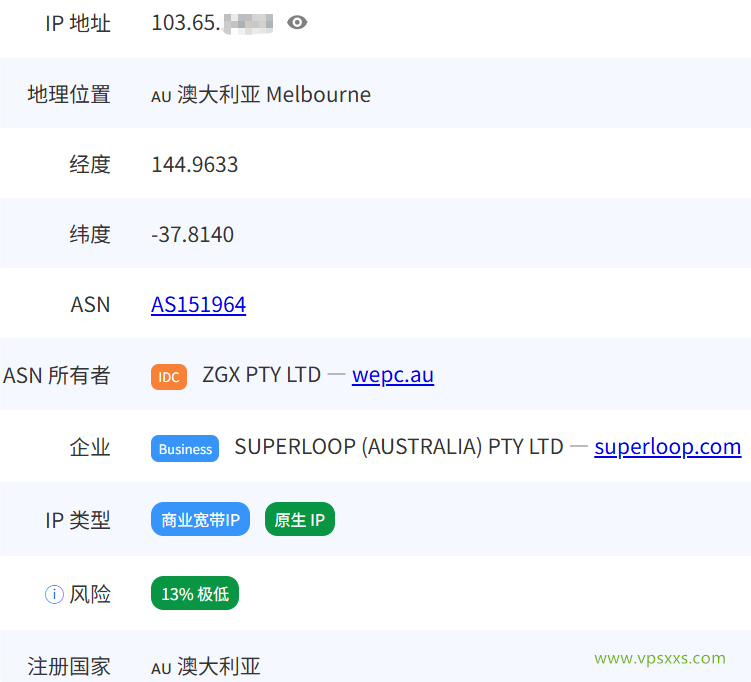Image resolution: width=751 pixels, height=682 pixels.
Task: Open the superloop.com link
Action: pyautogui.click(x=668, y=447)
